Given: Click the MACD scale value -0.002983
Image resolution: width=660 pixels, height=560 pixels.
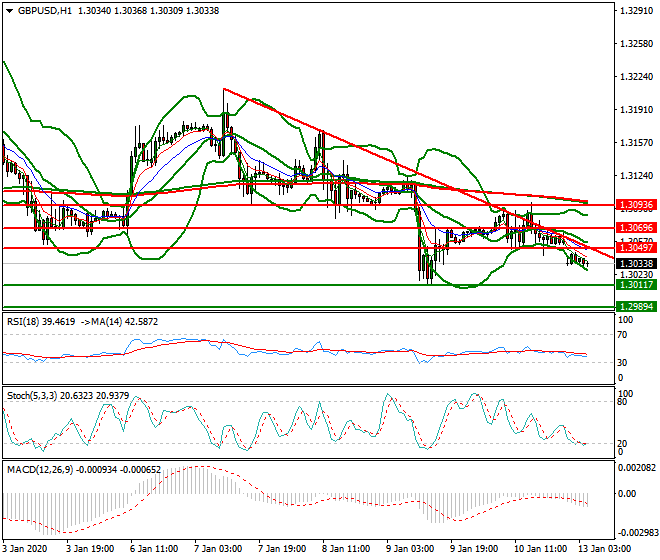Looking at the screenshot, I should click(x=637, y=533).
